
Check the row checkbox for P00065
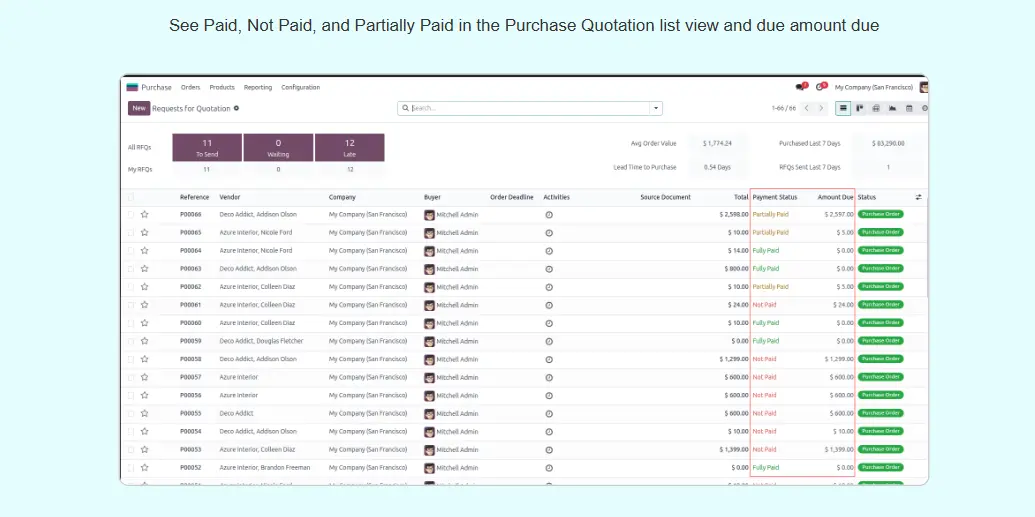coord(131,233)
